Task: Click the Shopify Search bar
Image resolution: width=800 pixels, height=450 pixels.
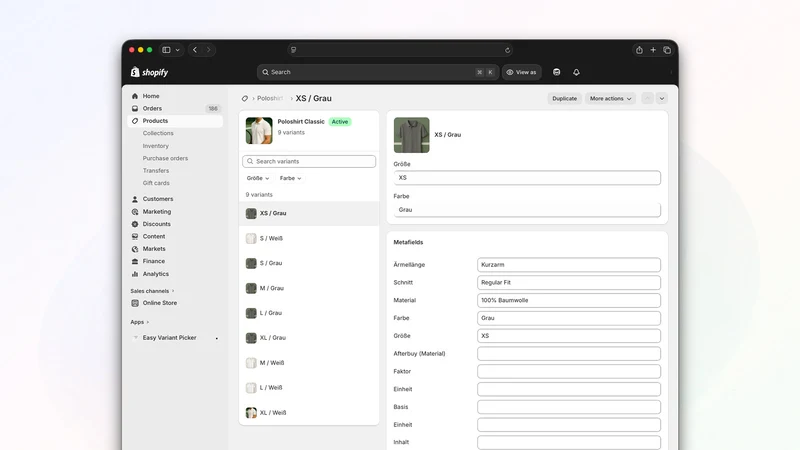Action: (x=378, y=72)
